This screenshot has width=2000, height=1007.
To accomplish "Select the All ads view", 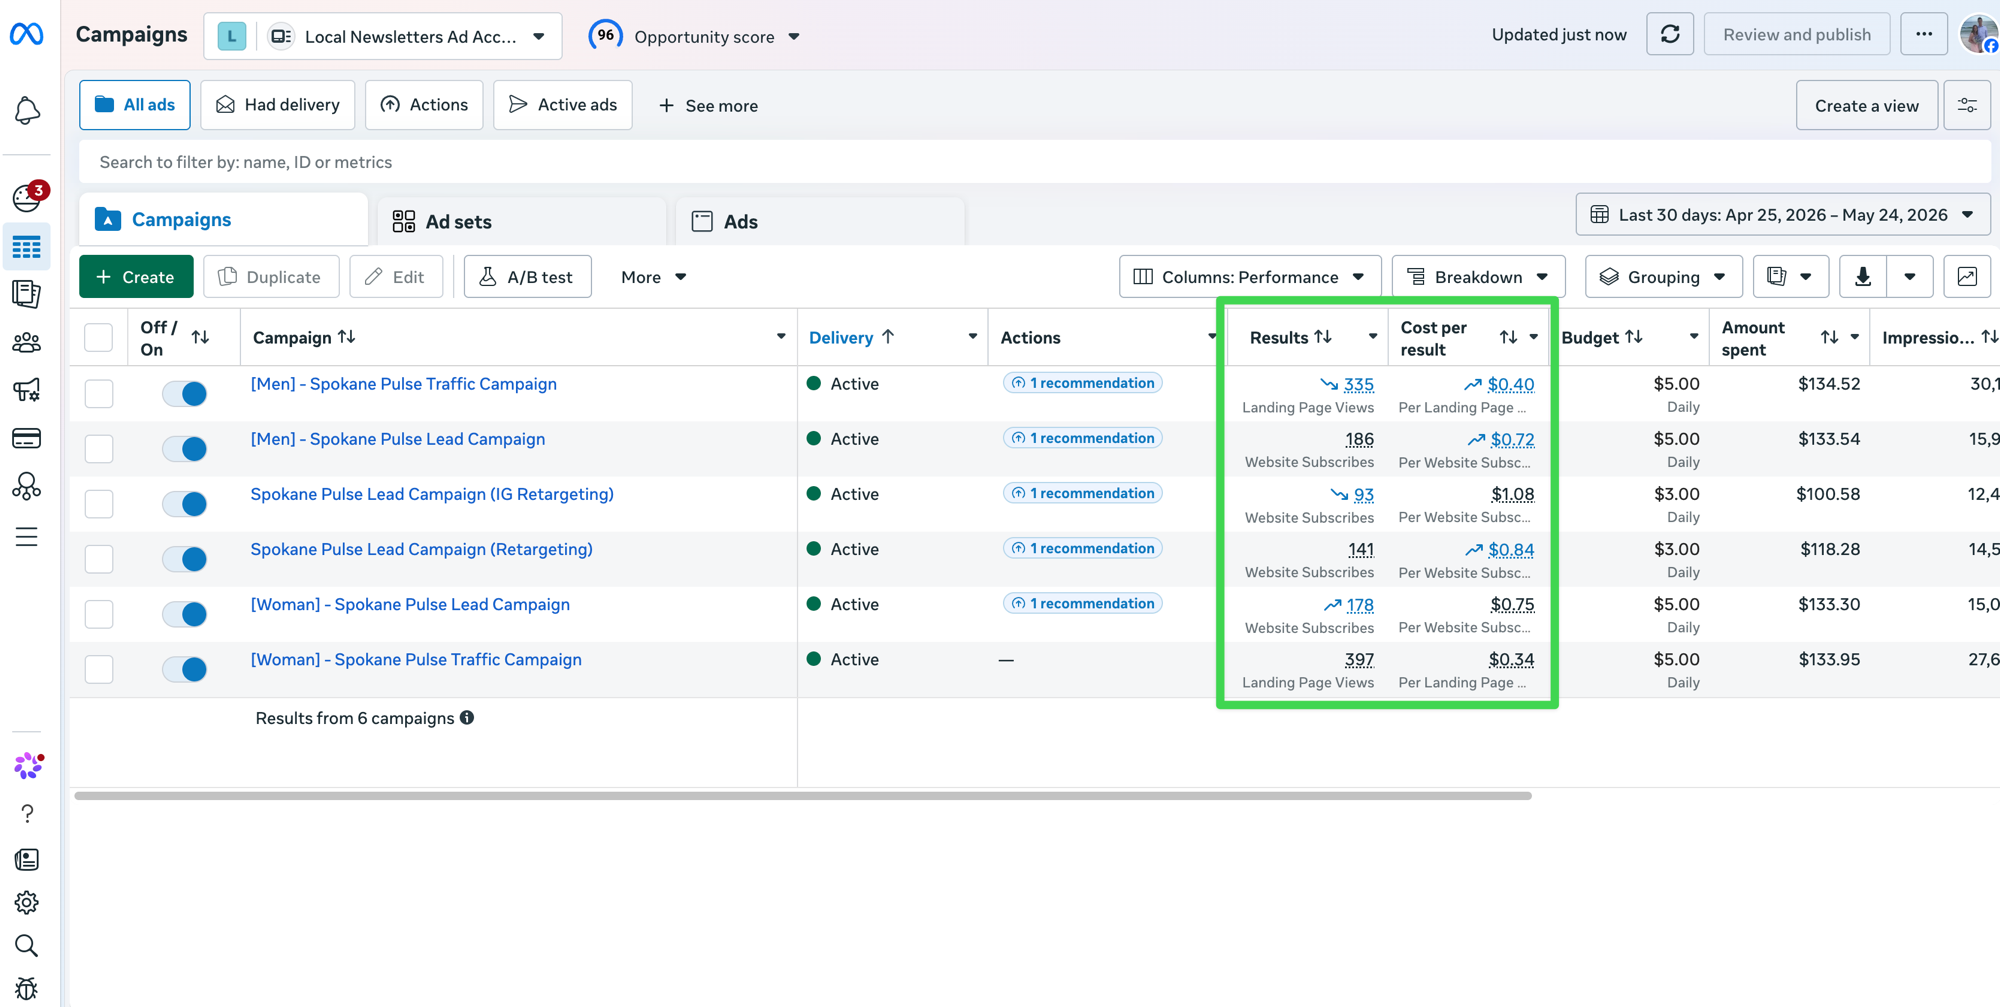I will click(135, 105).
